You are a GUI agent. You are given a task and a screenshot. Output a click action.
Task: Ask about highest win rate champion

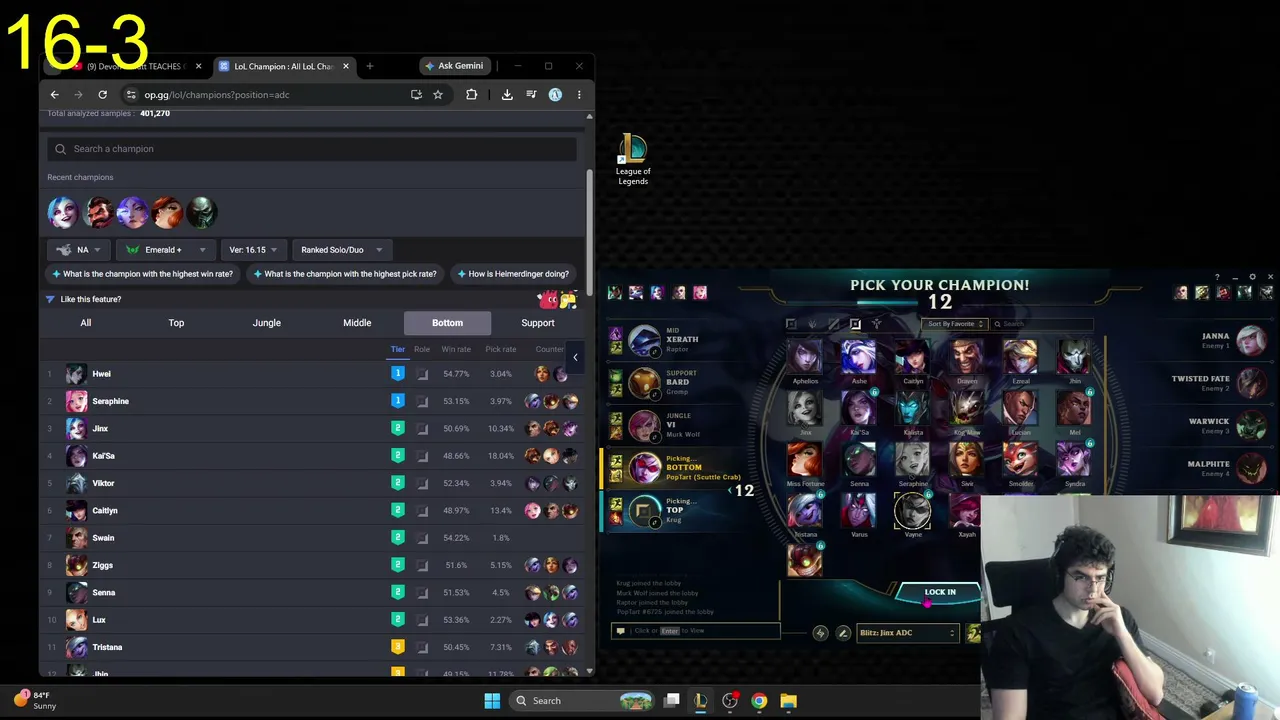click(x=143, y=274)
